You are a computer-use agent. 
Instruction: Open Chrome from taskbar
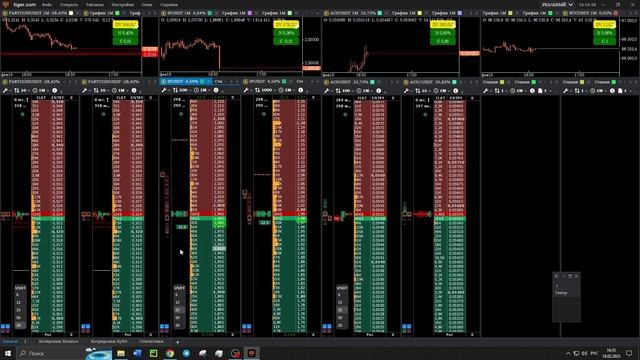[x=170, y=353]
